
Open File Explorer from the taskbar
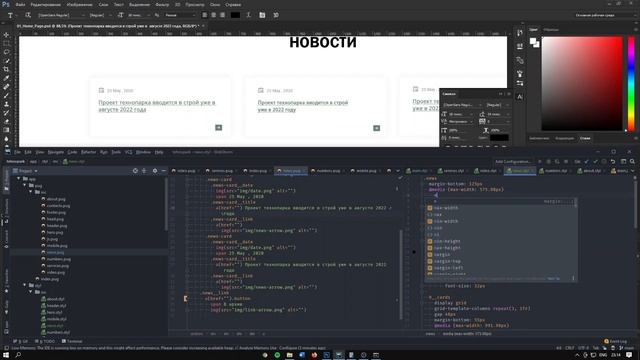click(x=289, y=355)
